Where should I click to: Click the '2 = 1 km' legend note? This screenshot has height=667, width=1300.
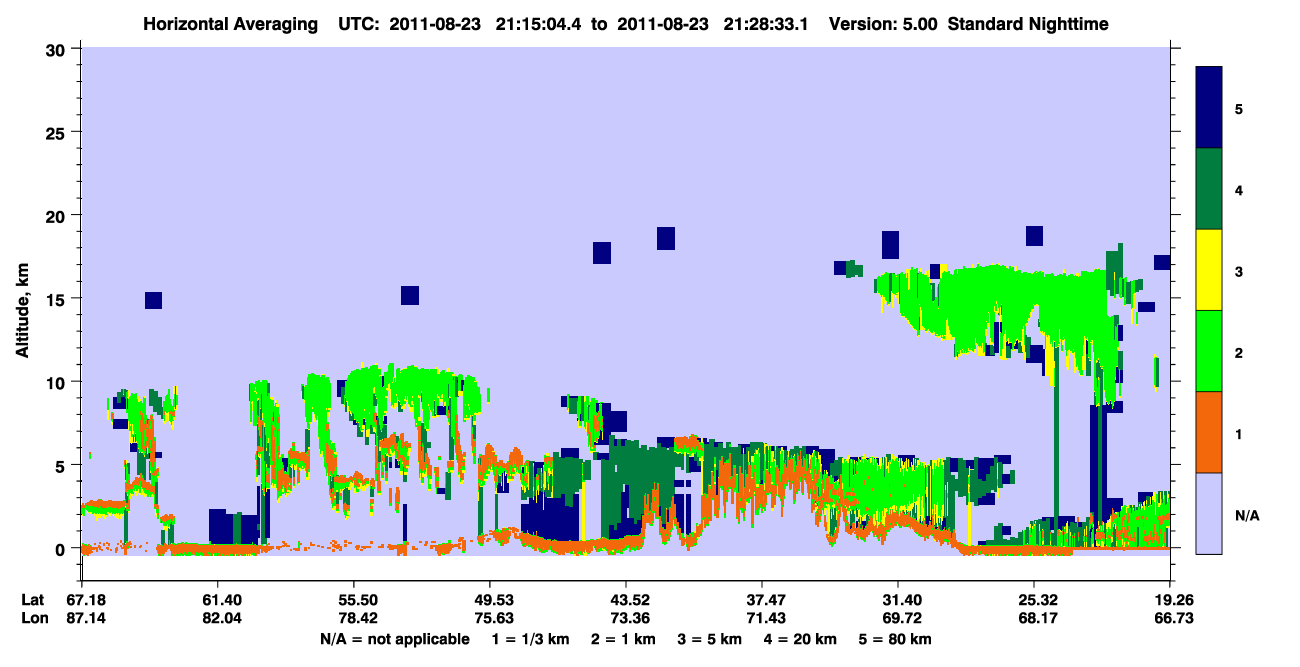pos(622,639)
